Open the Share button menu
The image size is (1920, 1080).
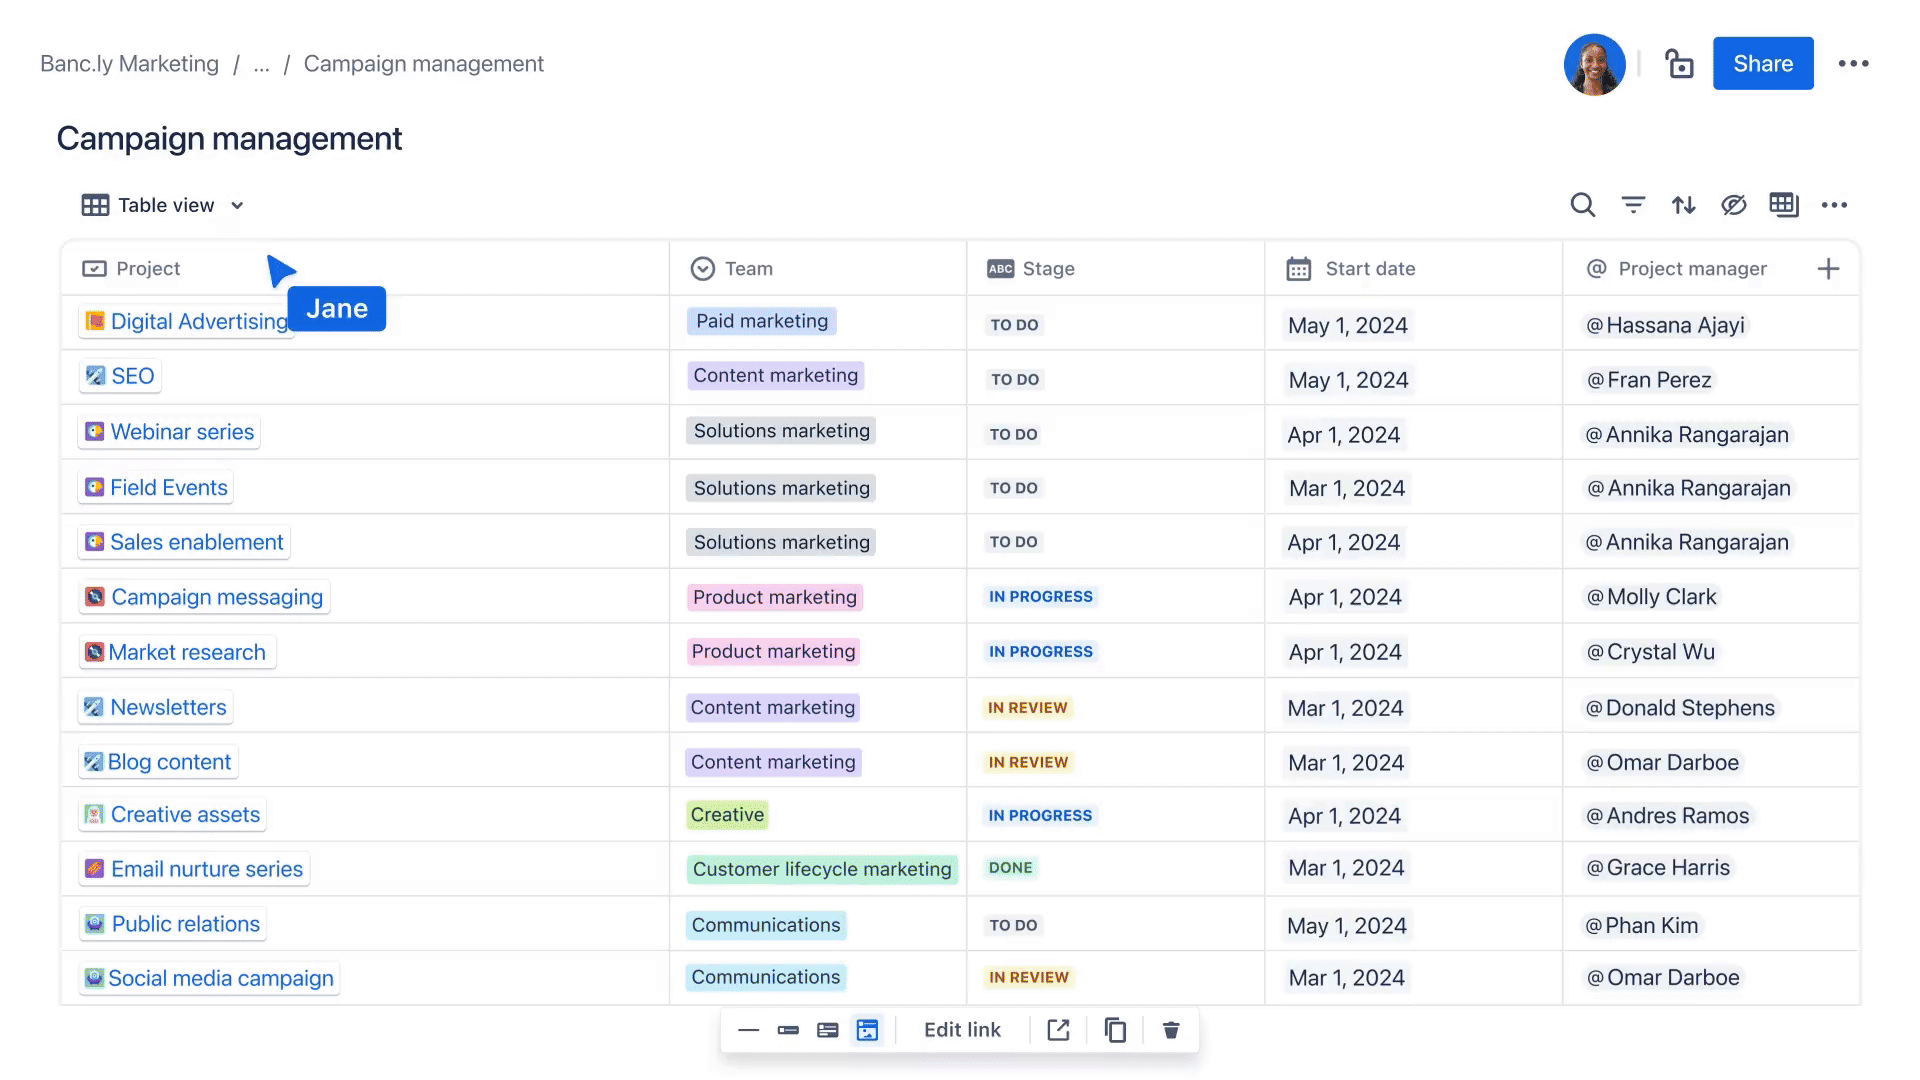1763,62
